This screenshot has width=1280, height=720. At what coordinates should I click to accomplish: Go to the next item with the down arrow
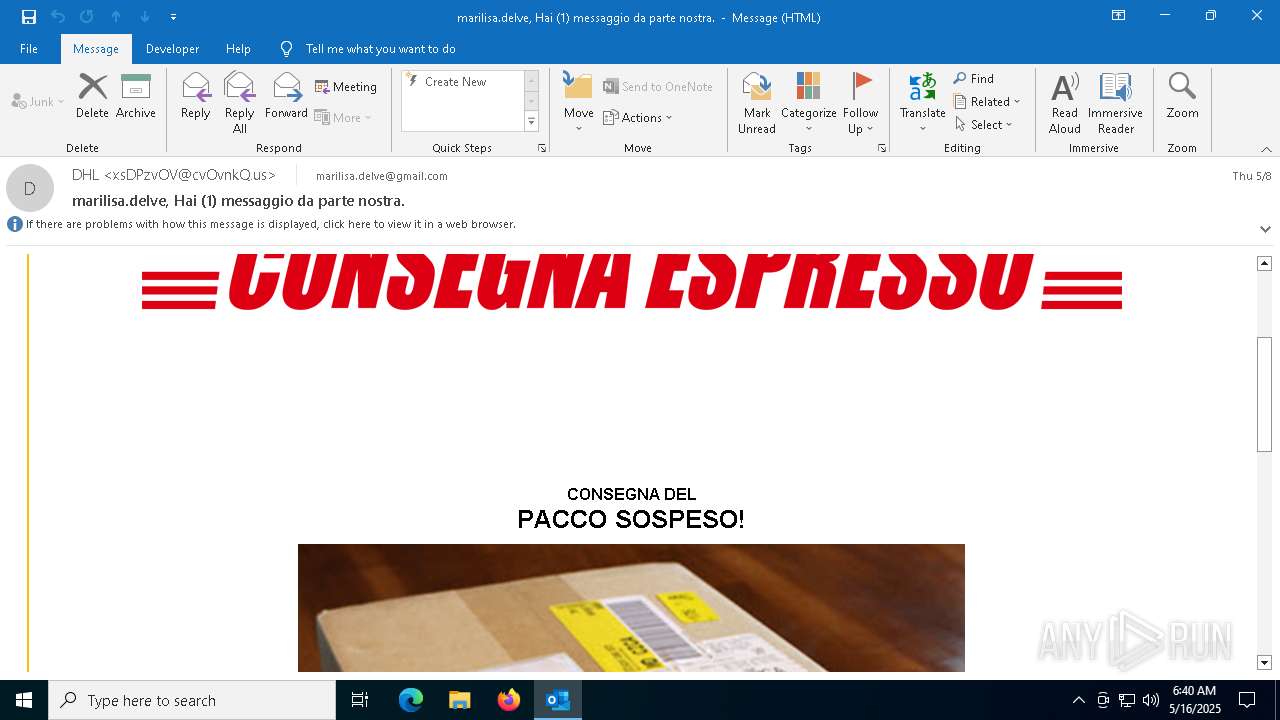point(145,17)
